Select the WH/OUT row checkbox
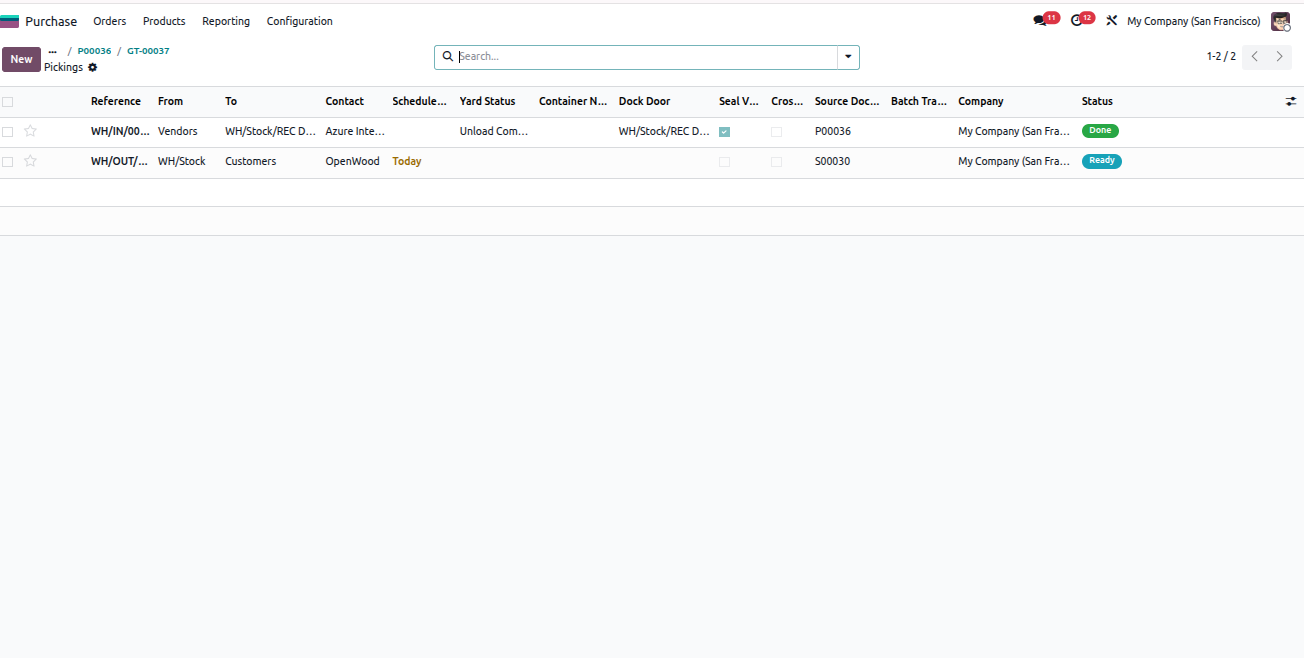 pos(8,162)
